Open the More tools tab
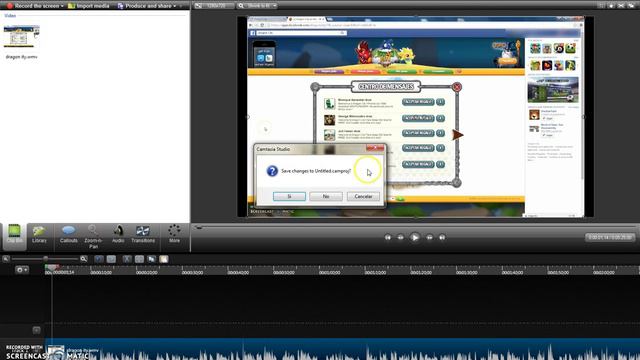This screenshot has height=360, width=640. point(174,234)
